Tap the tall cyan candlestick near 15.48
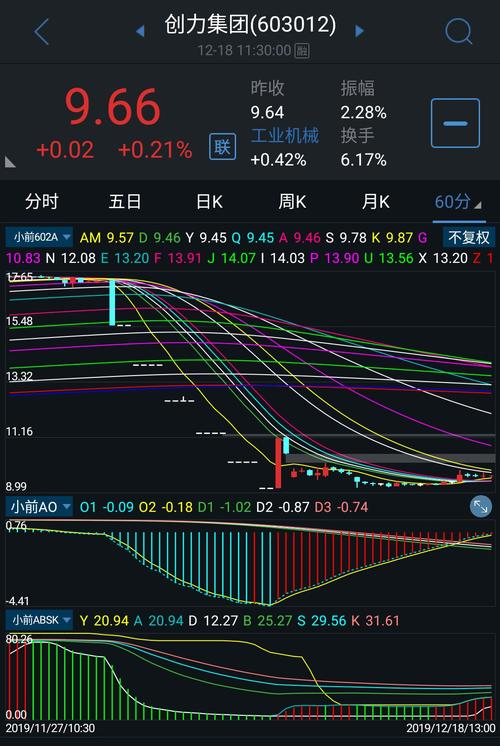The height and width of the screenshot is (746, 500). click(x=112, y=303)
